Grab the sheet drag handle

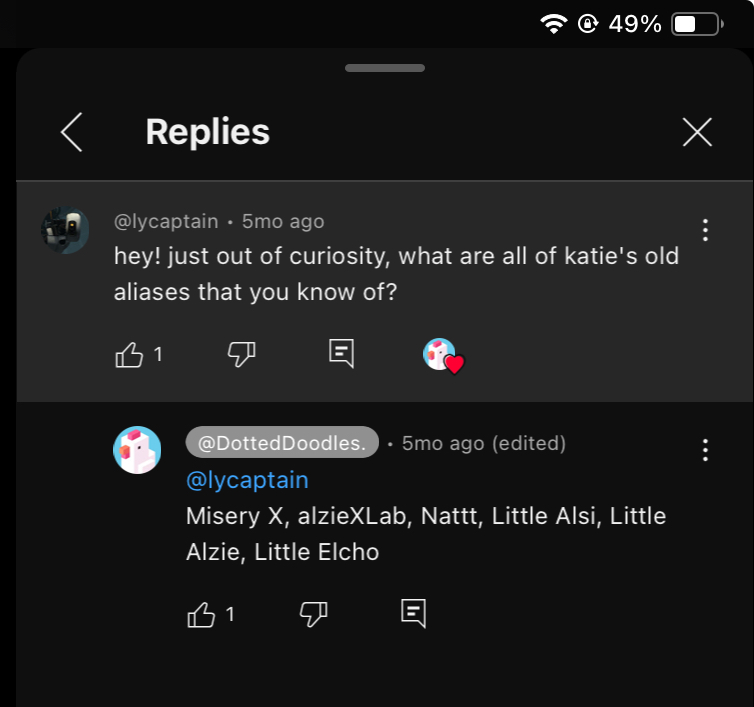tap(385, 68)
